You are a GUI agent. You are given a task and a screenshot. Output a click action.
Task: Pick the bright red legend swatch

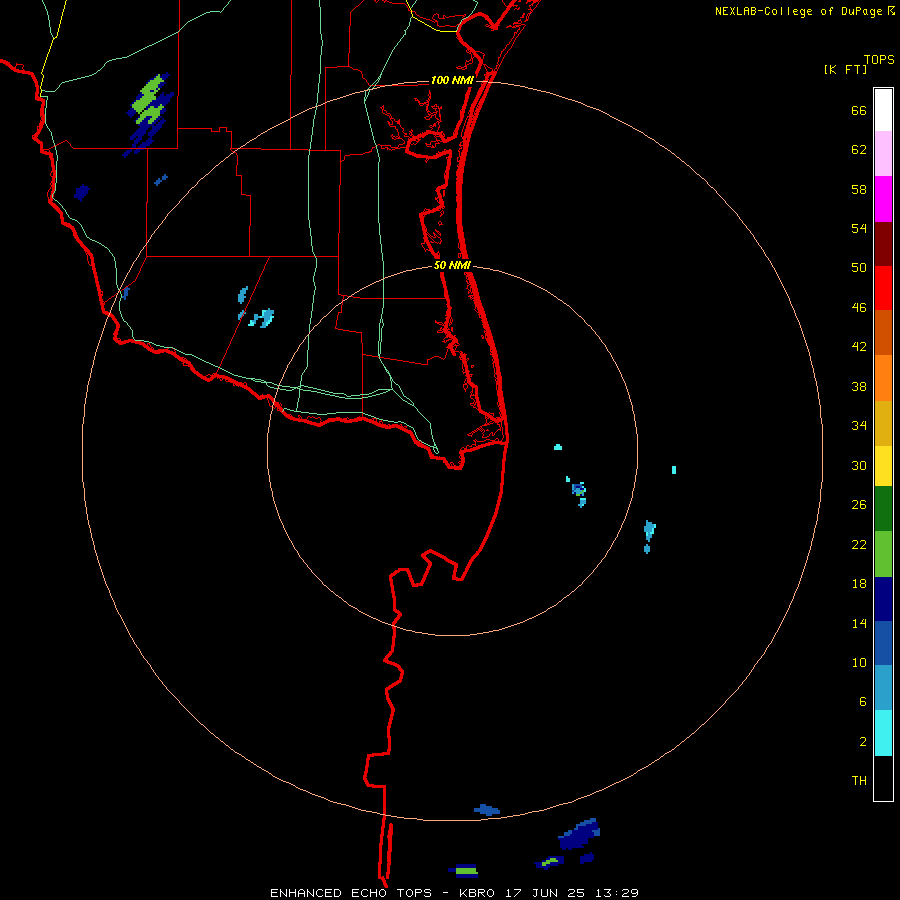[883, 288]
